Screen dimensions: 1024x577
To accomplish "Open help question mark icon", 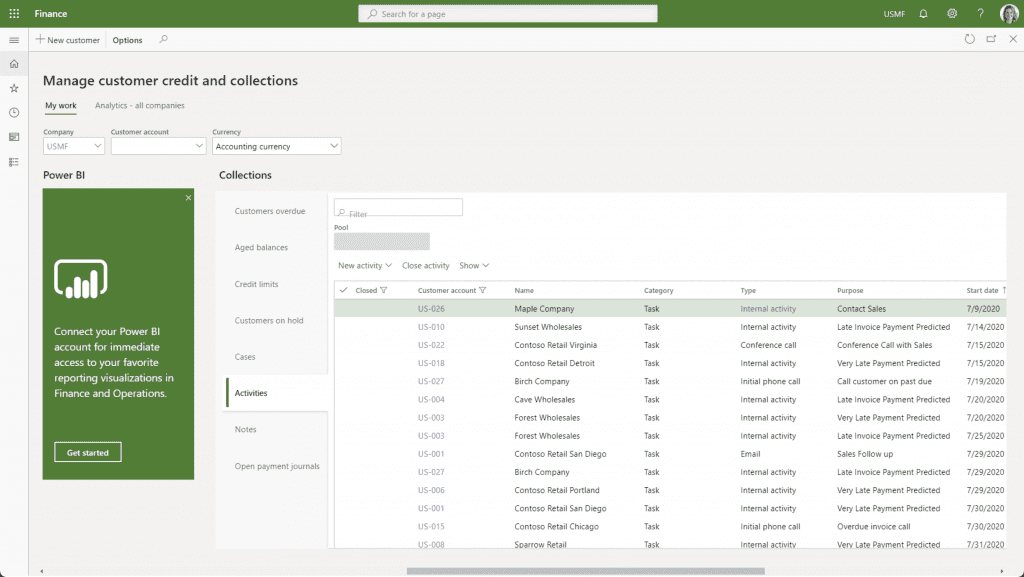I will tap(980, 13).
